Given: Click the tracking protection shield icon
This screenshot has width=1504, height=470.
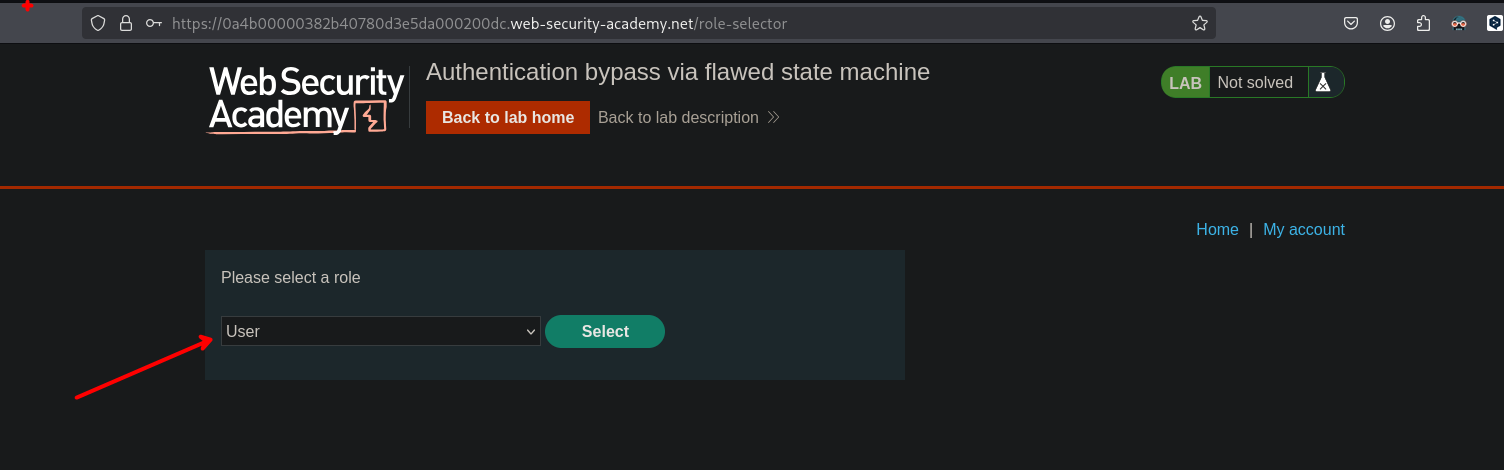Looking at the screenshot, I should [x=98, y=23].
